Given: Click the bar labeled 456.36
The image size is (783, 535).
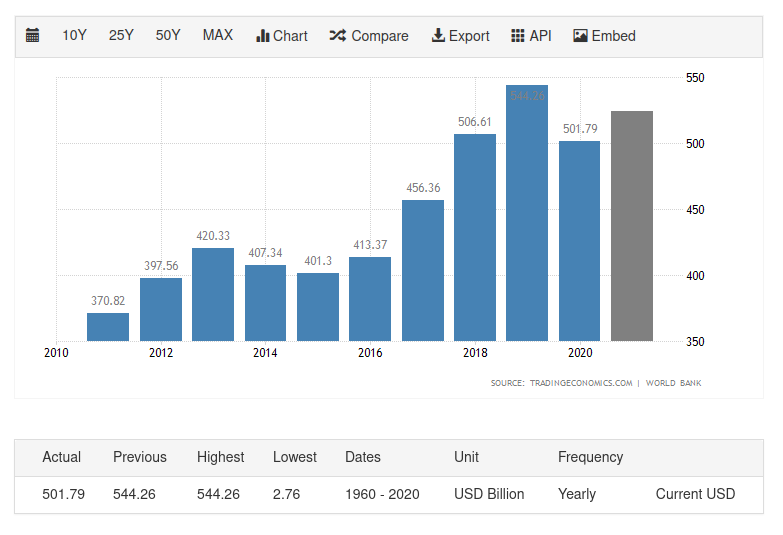Looking at the screenshot, I should 423,270.
